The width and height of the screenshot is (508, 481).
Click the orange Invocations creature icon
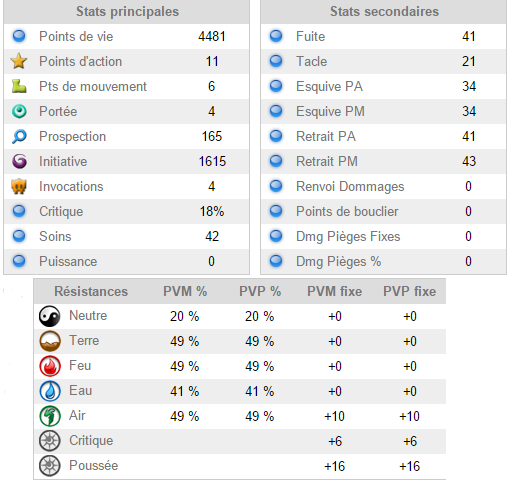point(19,186)
